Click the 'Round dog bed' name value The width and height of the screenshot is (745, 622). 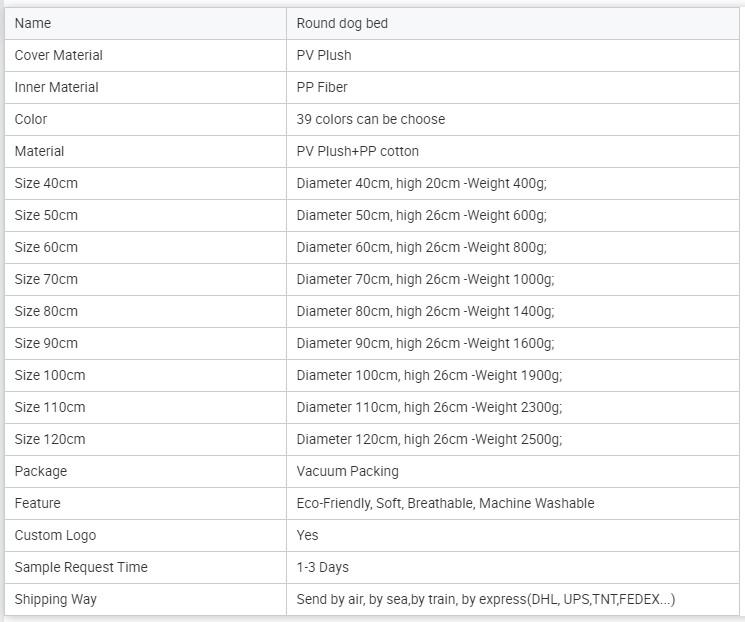point(342,23)
